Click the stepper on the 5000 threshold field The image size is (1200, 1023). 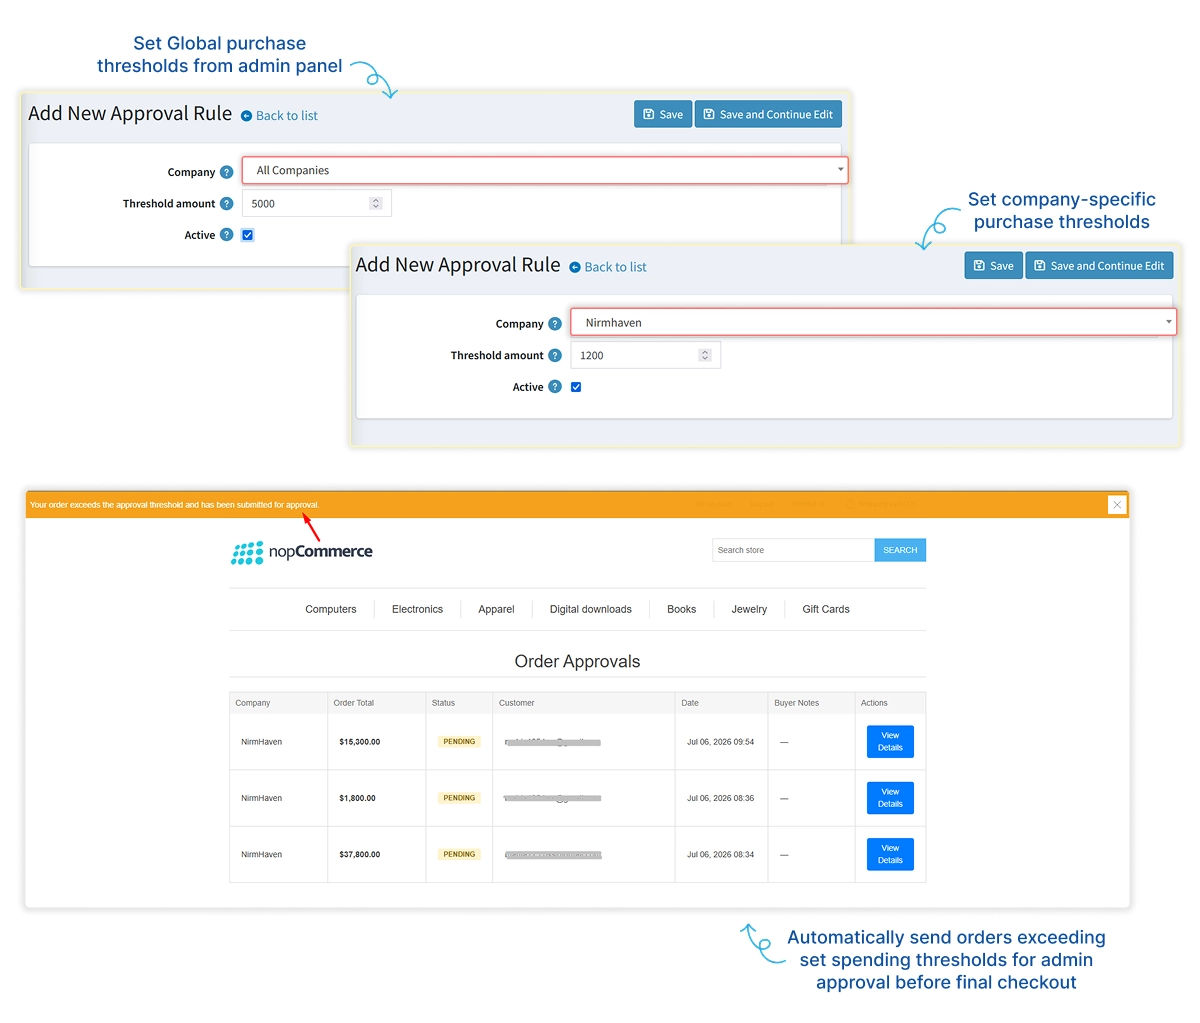376,203
